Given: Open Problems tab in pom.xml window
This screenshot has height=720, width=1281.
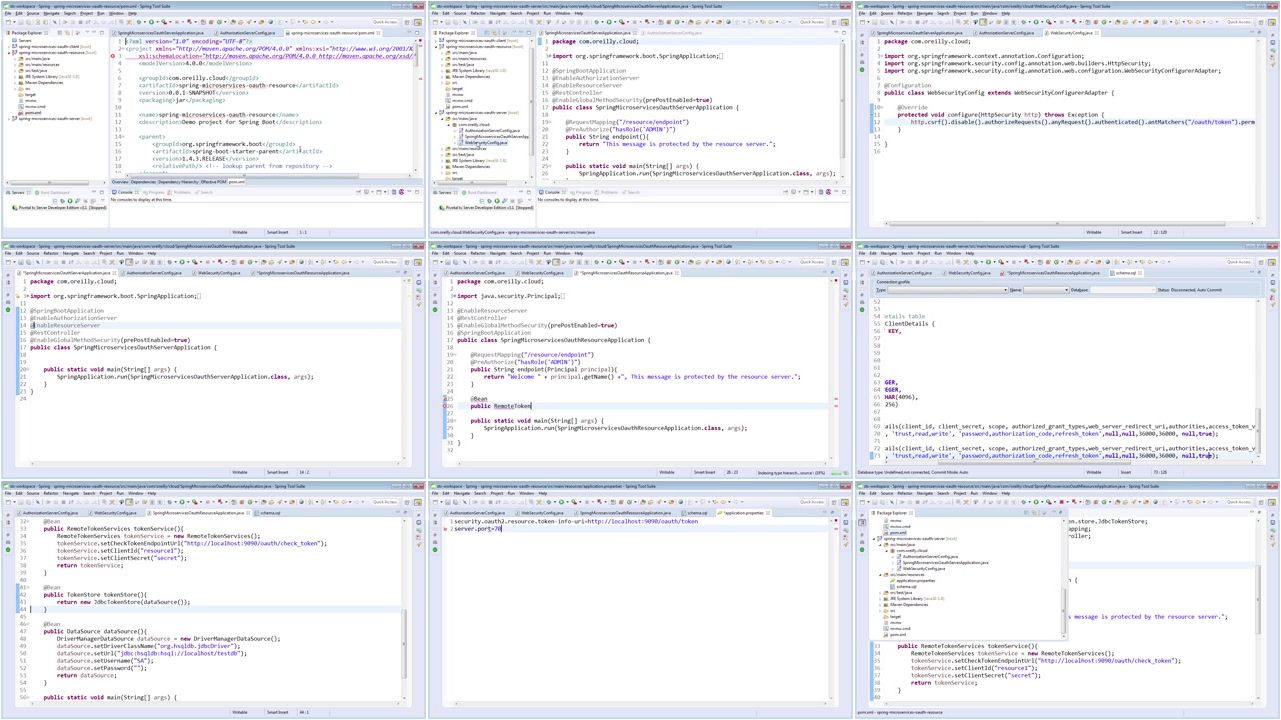Looking at the screenshot, I should point(179,192).
